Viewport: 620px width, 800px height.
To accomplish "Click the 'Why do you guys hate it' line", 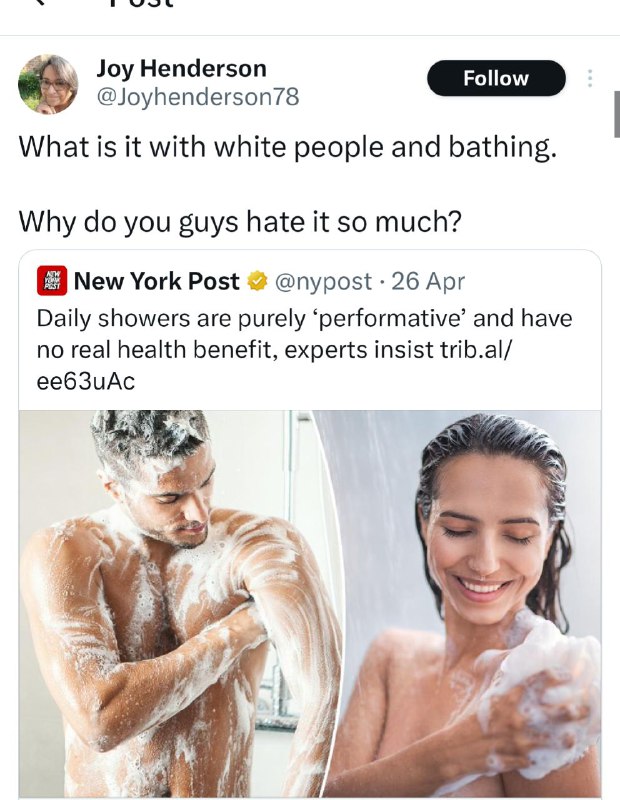I will tap(240, 221).
